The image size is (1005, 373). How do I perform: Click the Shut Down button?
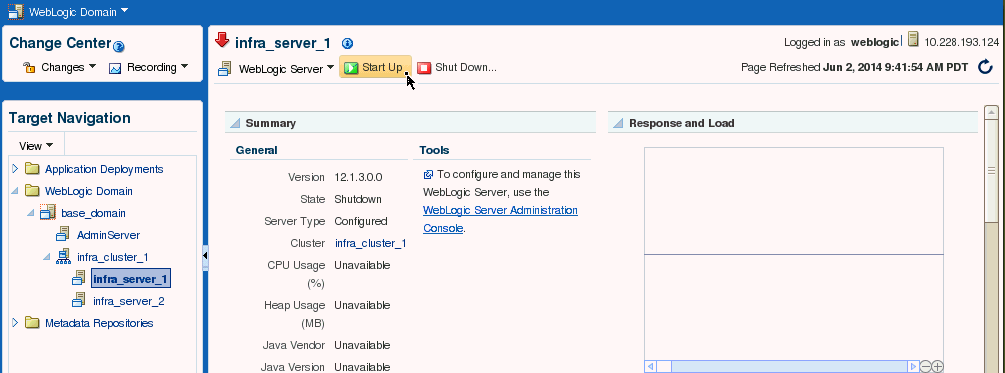(456, 67)
